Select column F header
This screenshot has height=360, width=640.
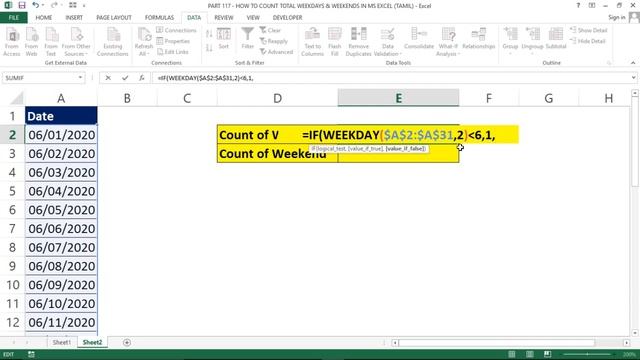click(489, 98)
